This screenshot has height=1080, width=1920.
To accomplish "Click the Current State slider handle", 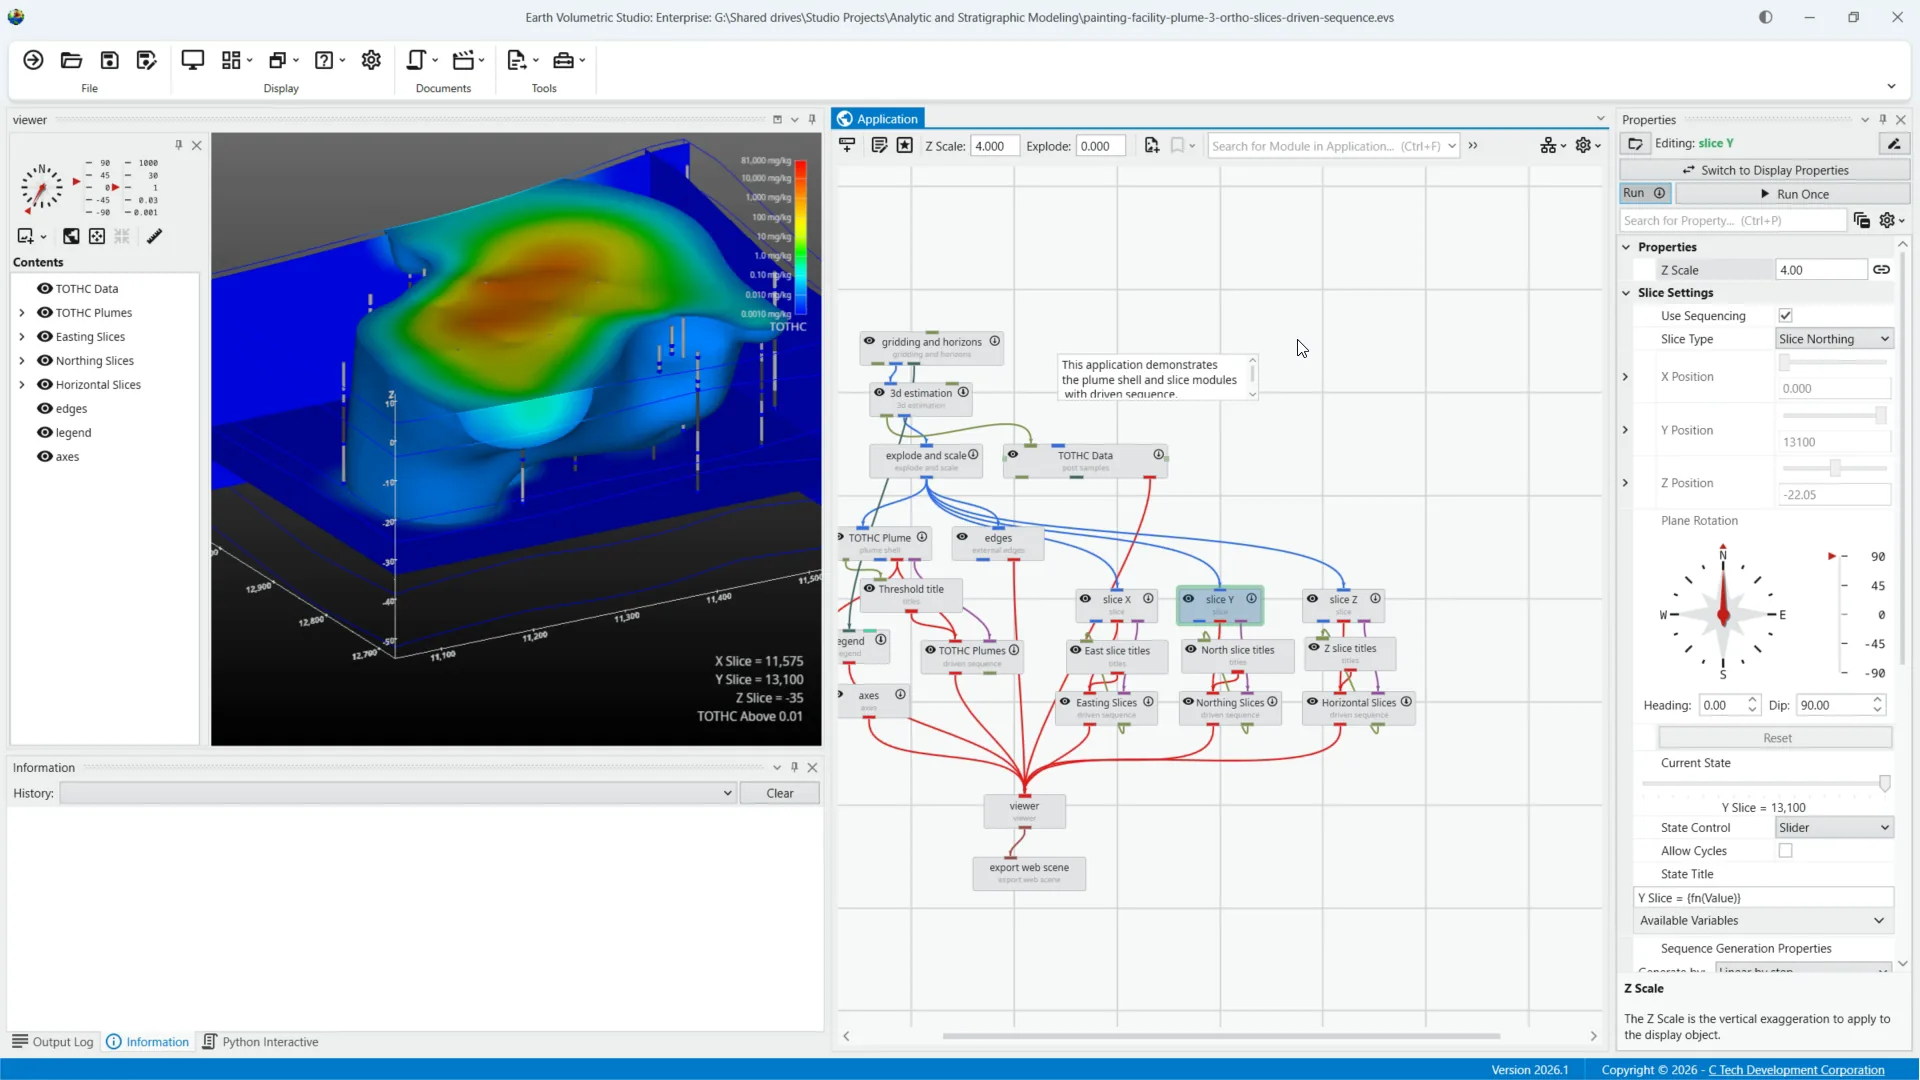I will [x=1884, y=784].
